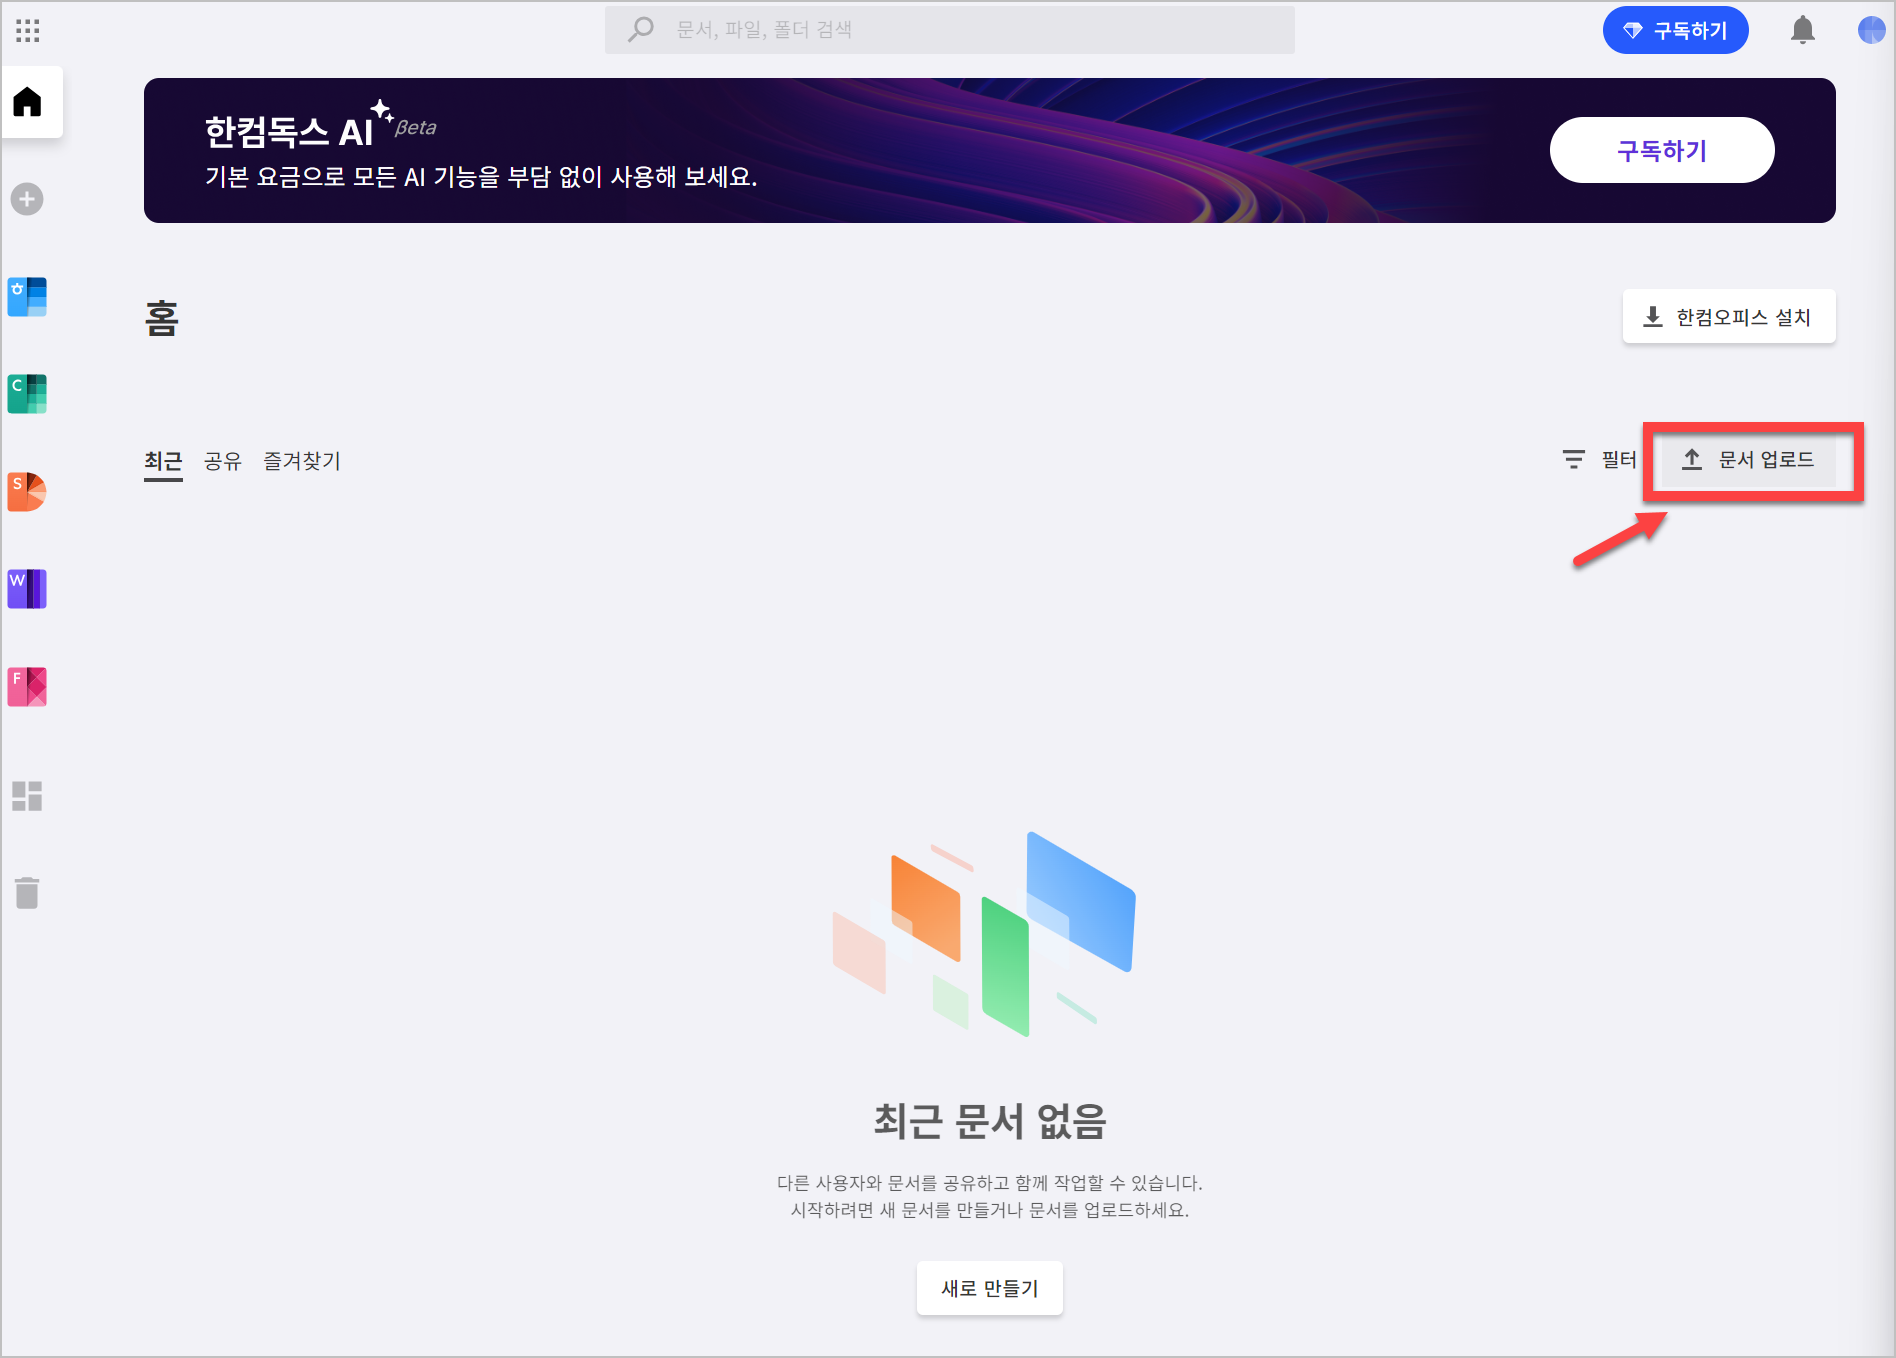1896x1358 pixels.
Task: Click the 홈 page heading
Action: 162,318
